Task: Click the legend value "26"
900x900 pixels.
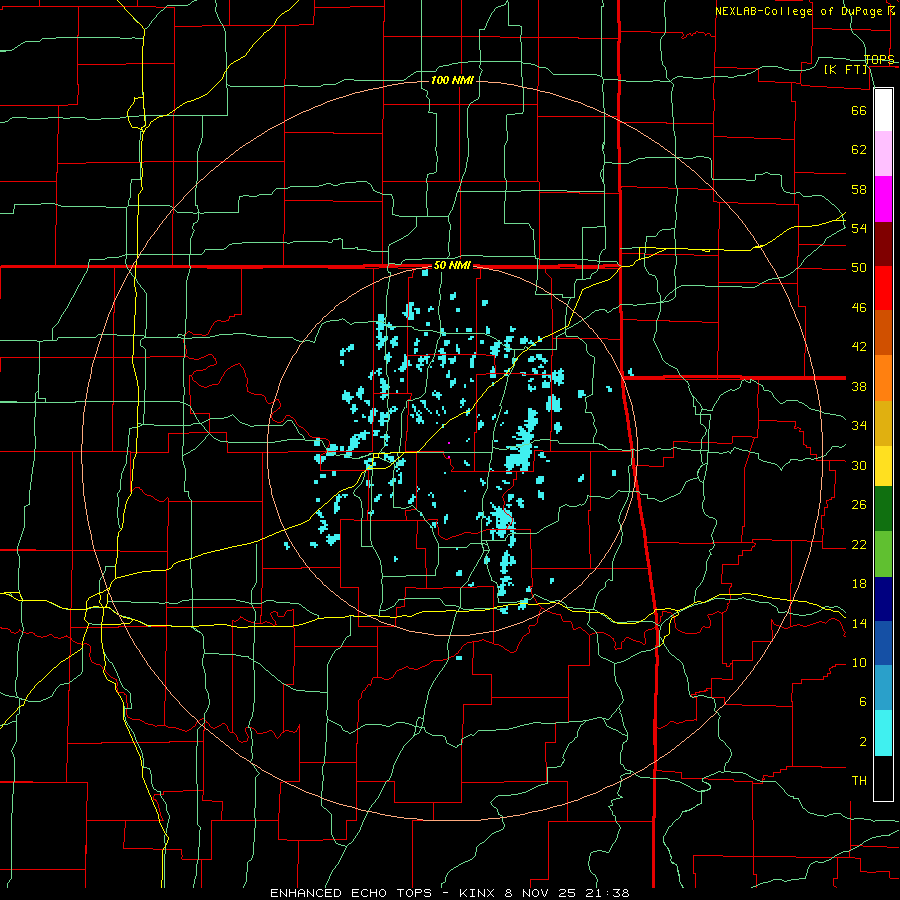Action: pyautogui.click(x=859, y=505)
